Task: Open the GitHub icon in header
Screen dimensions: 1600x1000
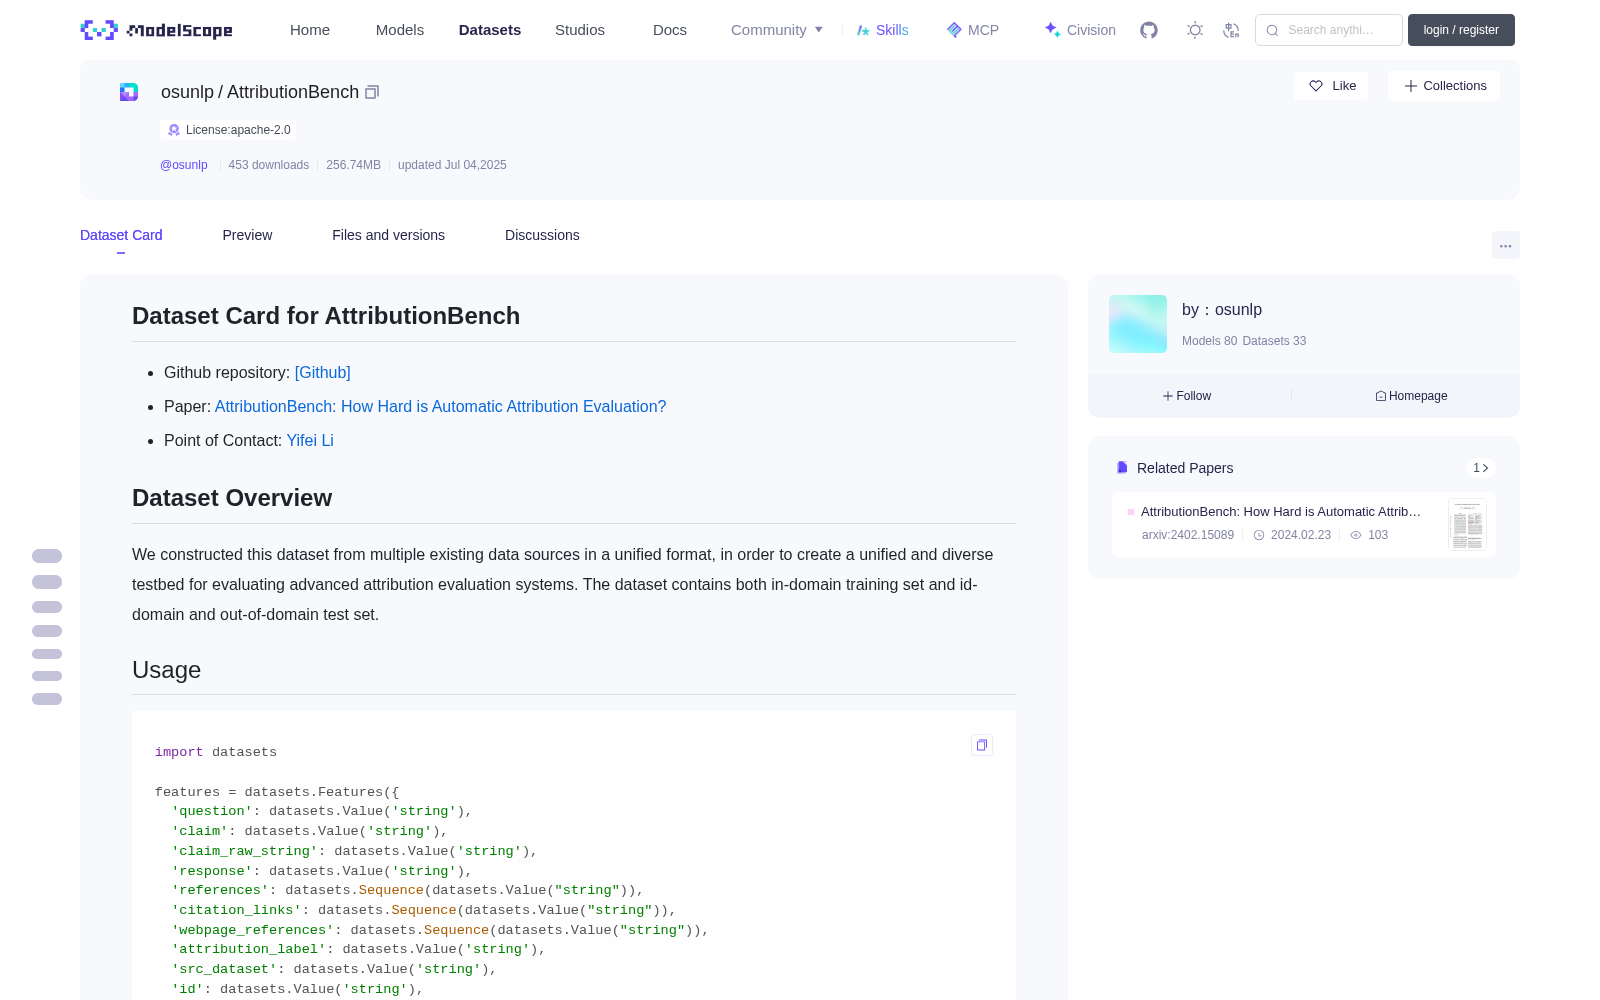Action: [x=1149, y=30]
